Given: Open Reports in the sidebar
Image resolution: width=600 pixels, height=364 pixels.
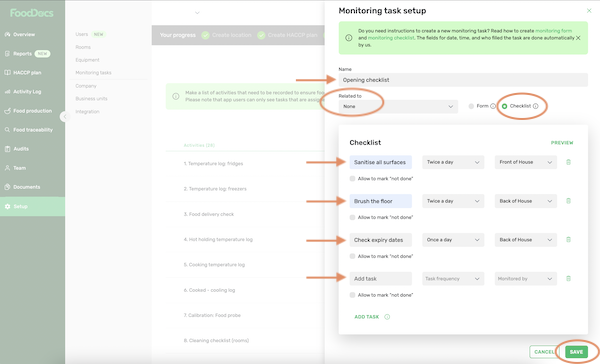Looking at the screenshot, I should pyautogui.click(x=22, y=54).
